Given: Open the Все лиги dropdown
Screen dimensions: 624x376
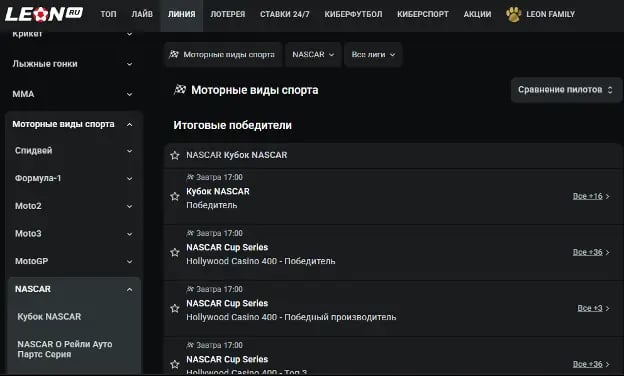Looking at the screenshot, I should tap(373, 55).
